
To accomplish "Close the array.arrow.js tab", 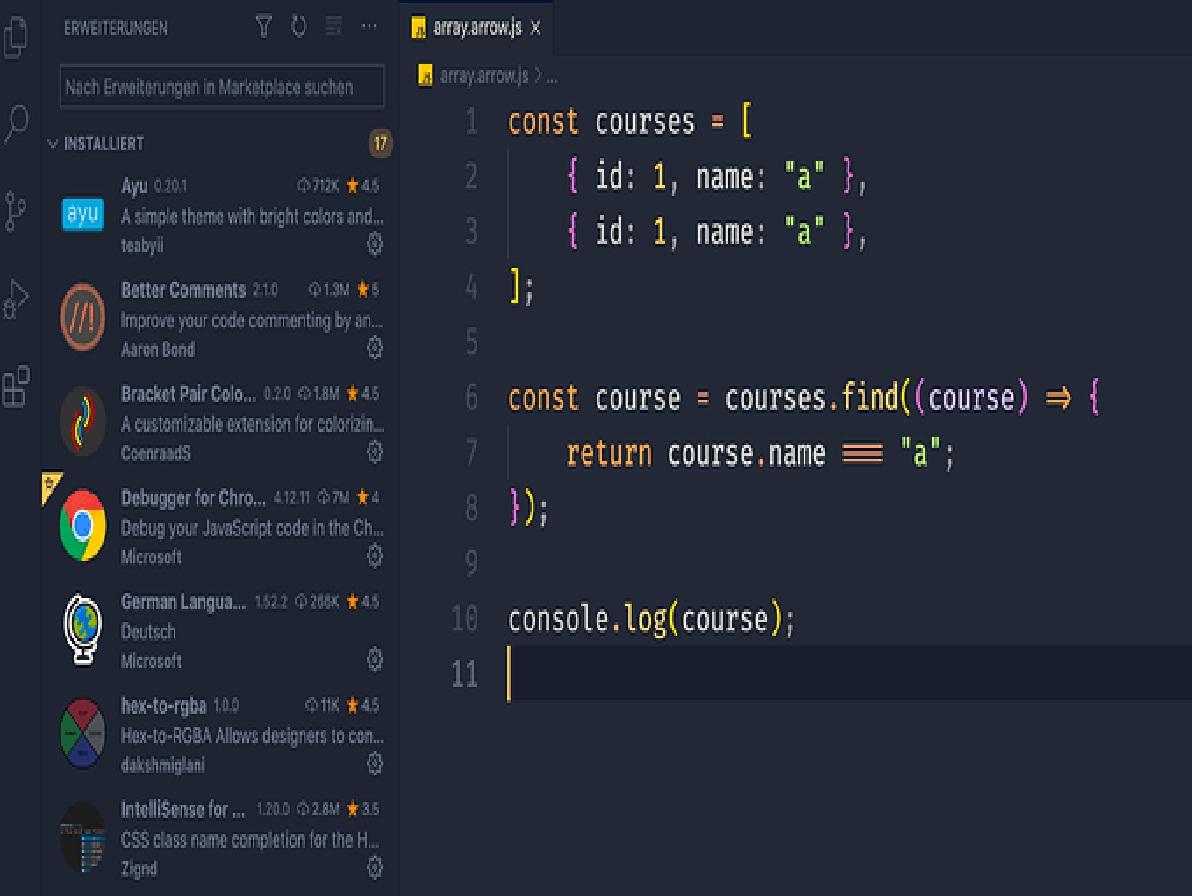I will 535,28.
